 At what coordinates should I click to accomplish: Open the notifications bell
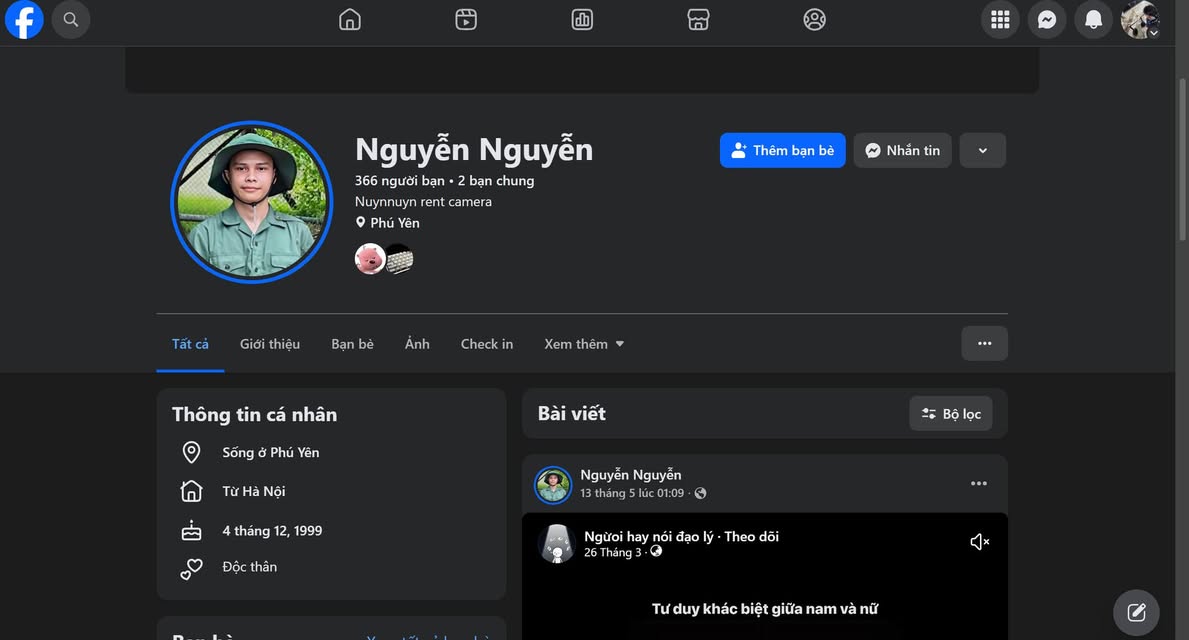pos(1093,20)
